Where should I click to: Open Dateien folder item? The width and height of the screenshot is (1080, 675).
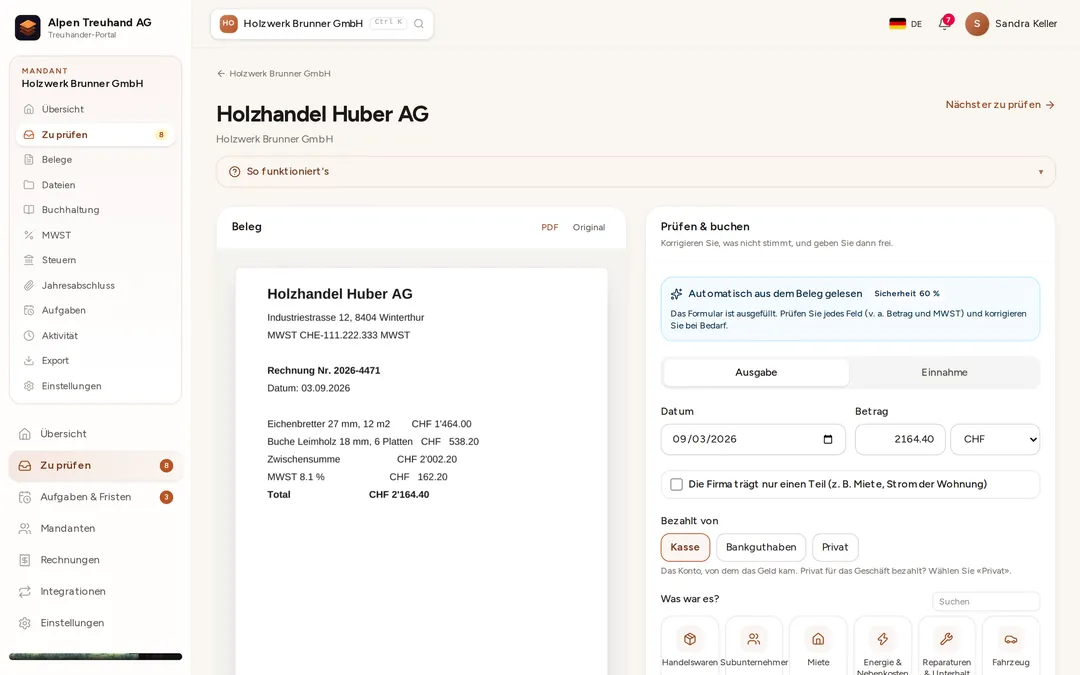click(95, 185)
